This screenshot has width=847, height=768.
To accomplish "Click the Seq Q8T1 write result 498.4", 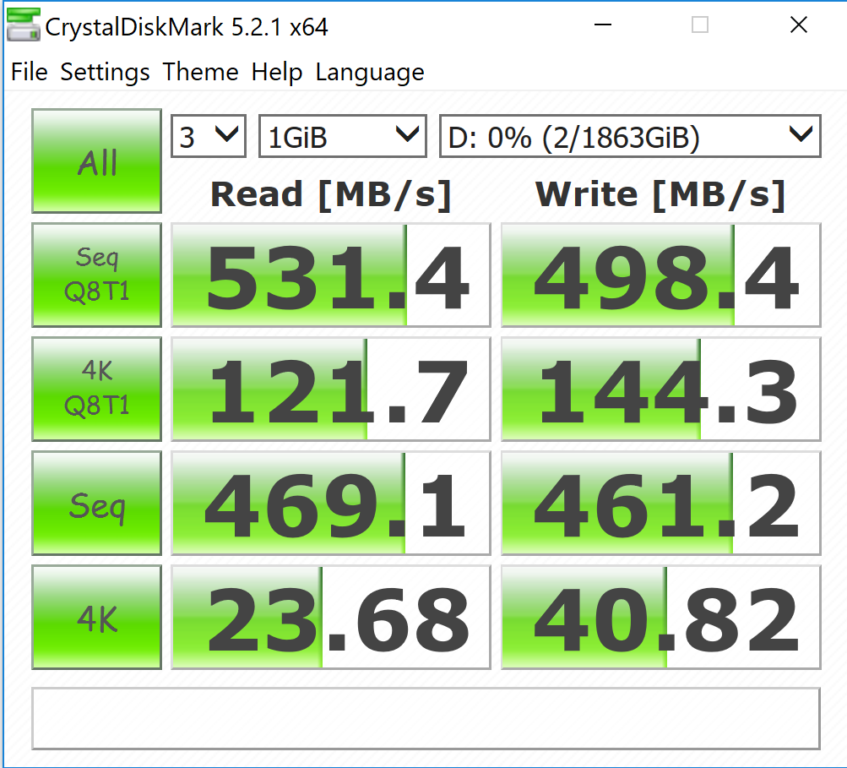I will coord(661,275).
